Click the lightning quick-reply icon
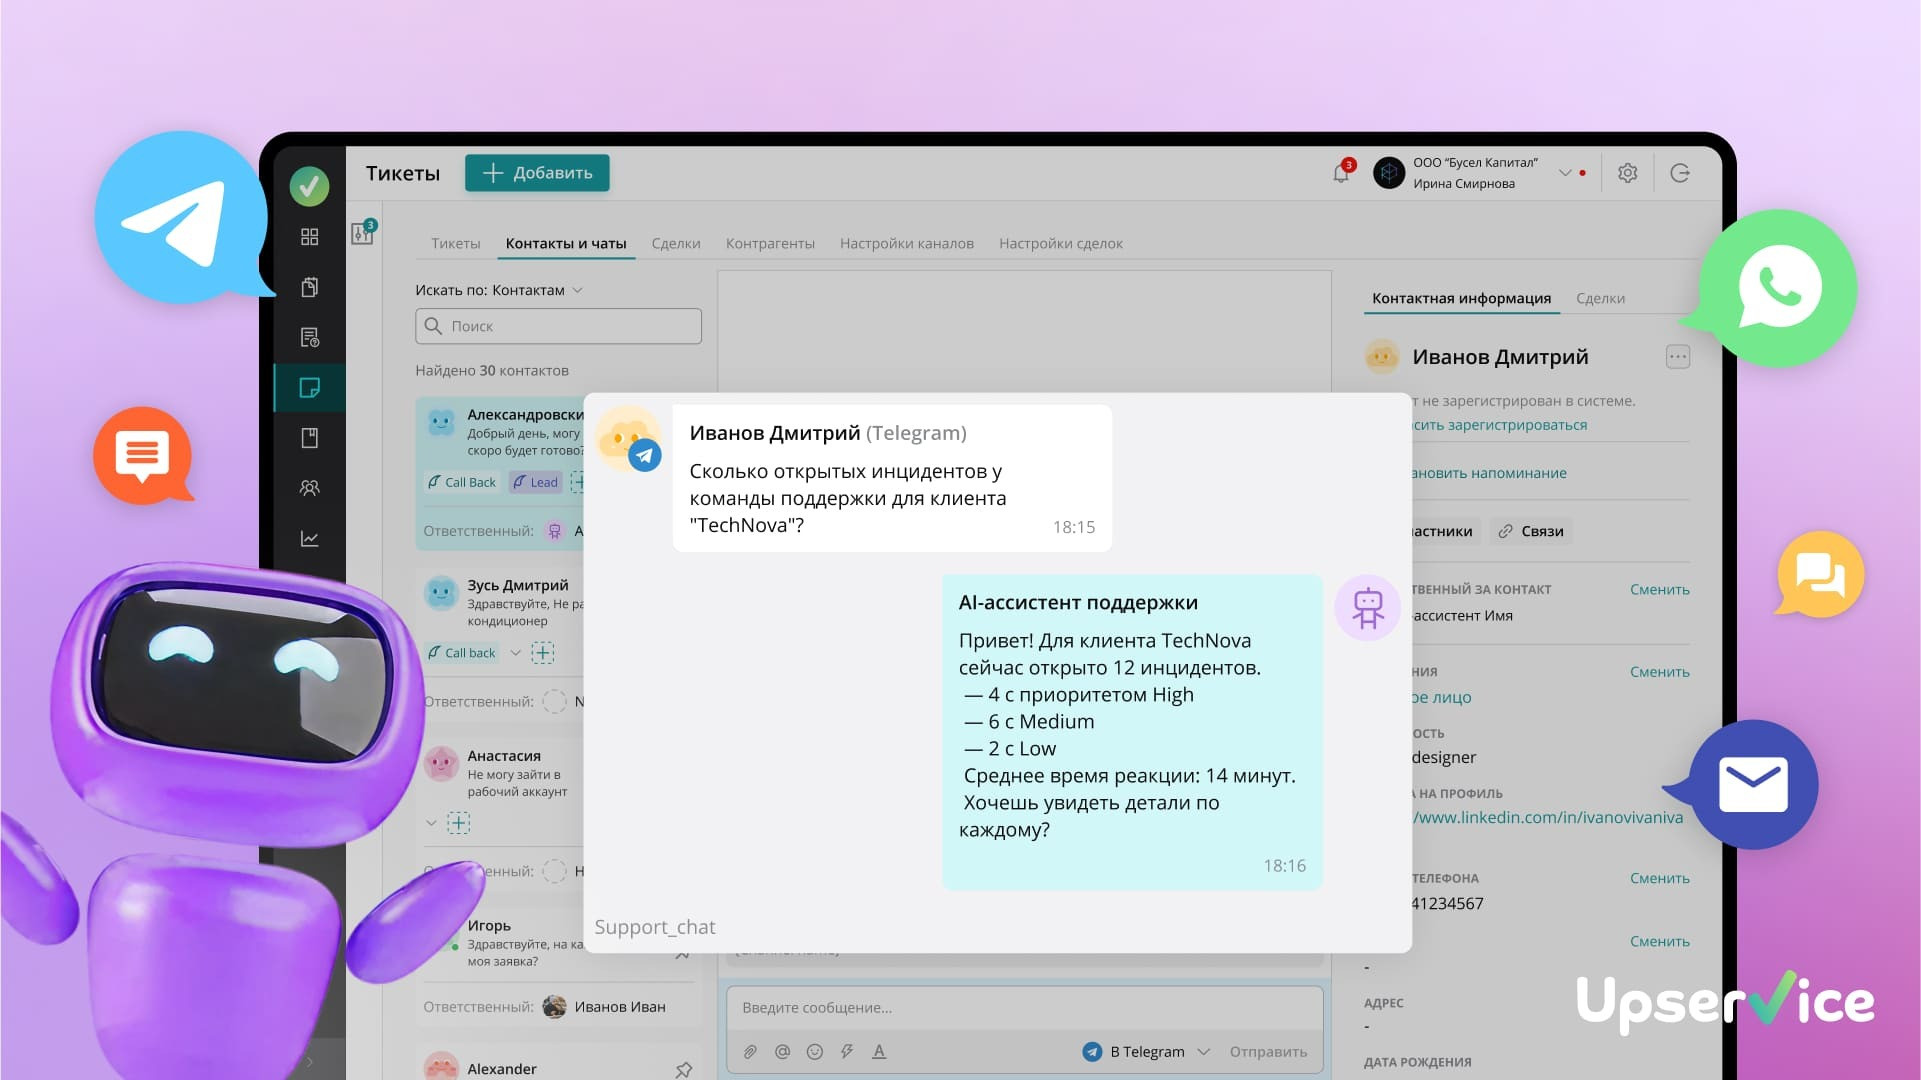 point(847,1051)
